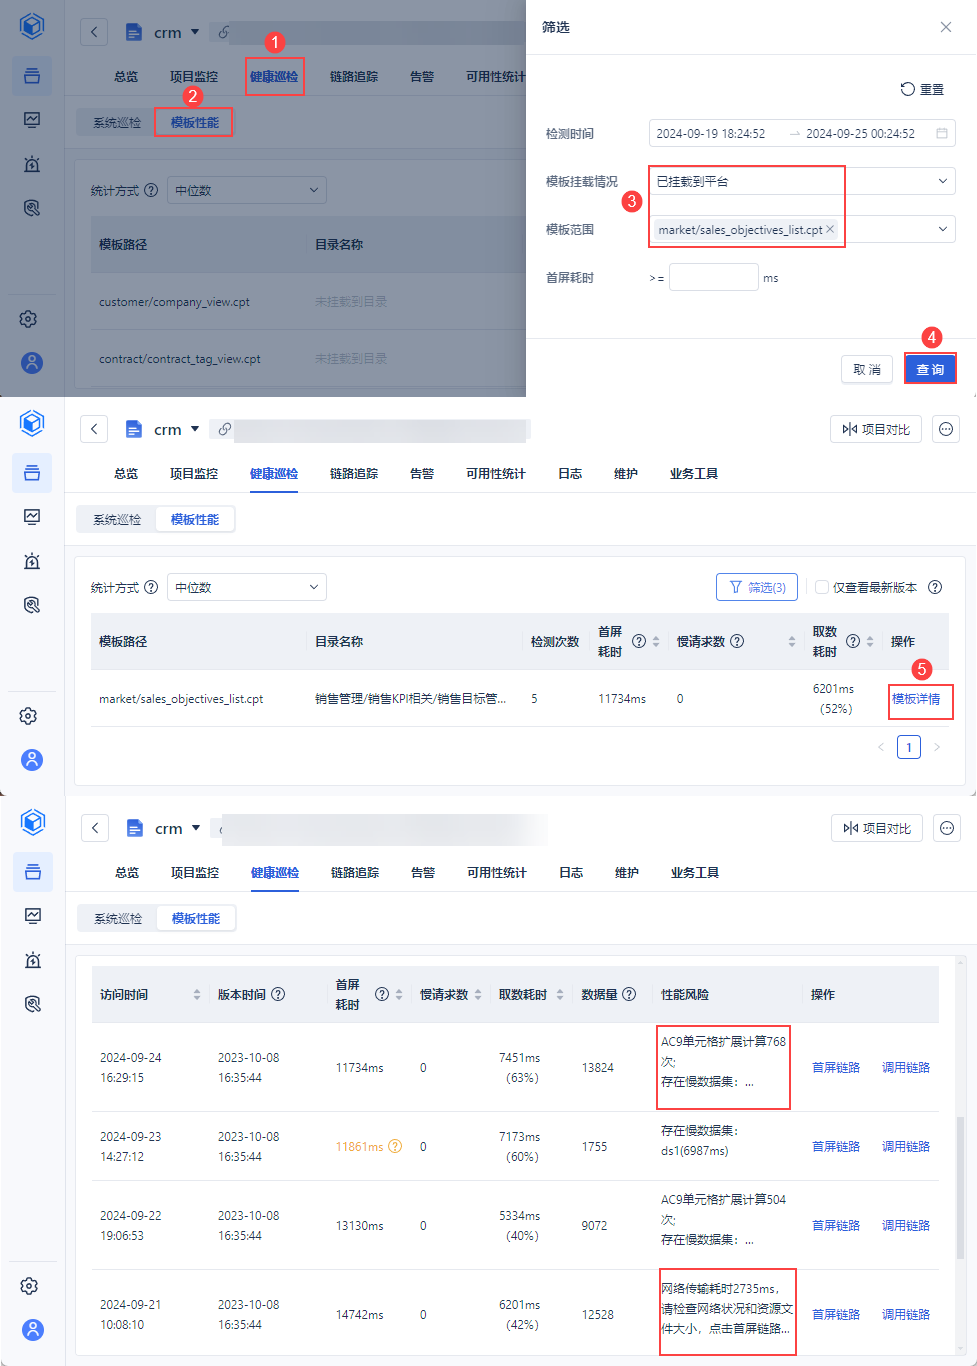Image resolution: width=977 pixels, height=1366 pixels.
Task: Click sidebar user avatar in detail records view
Action: [33, 1329]
